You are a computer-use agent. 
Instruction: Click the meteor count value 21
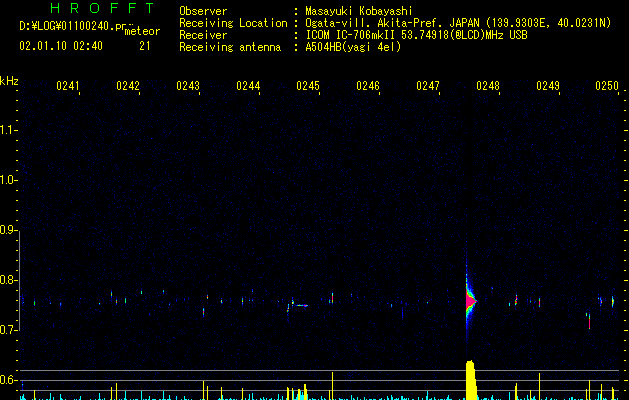145,46
